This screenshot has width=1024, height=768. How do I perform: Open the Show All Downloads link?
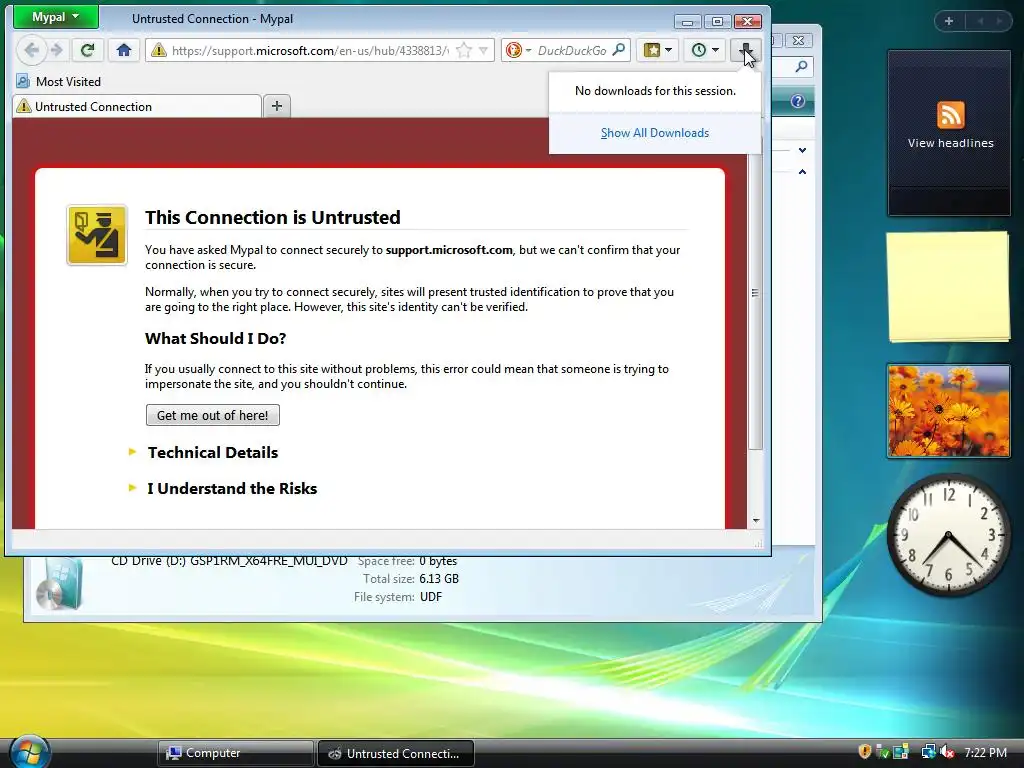[655, 133]
